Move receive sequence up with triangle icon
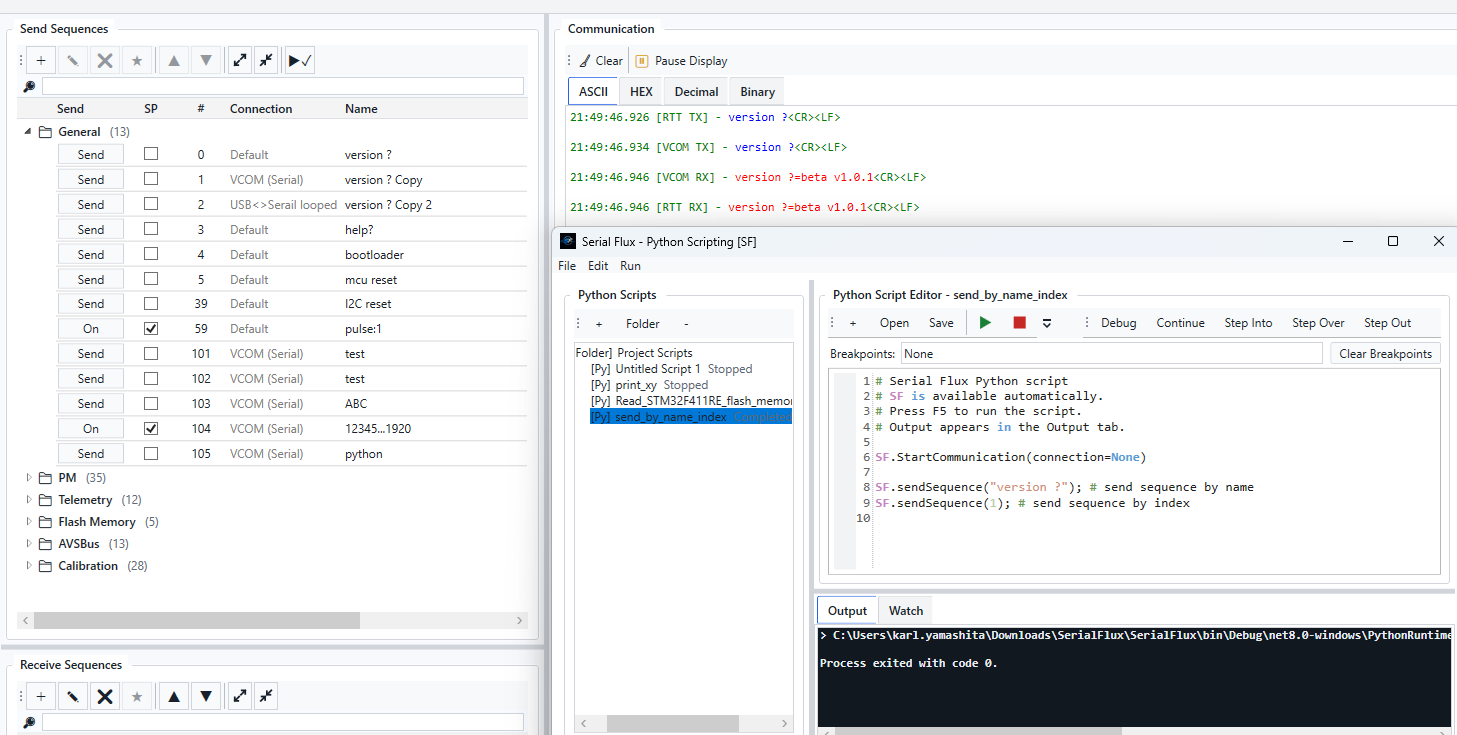 (x=174, y=696)
